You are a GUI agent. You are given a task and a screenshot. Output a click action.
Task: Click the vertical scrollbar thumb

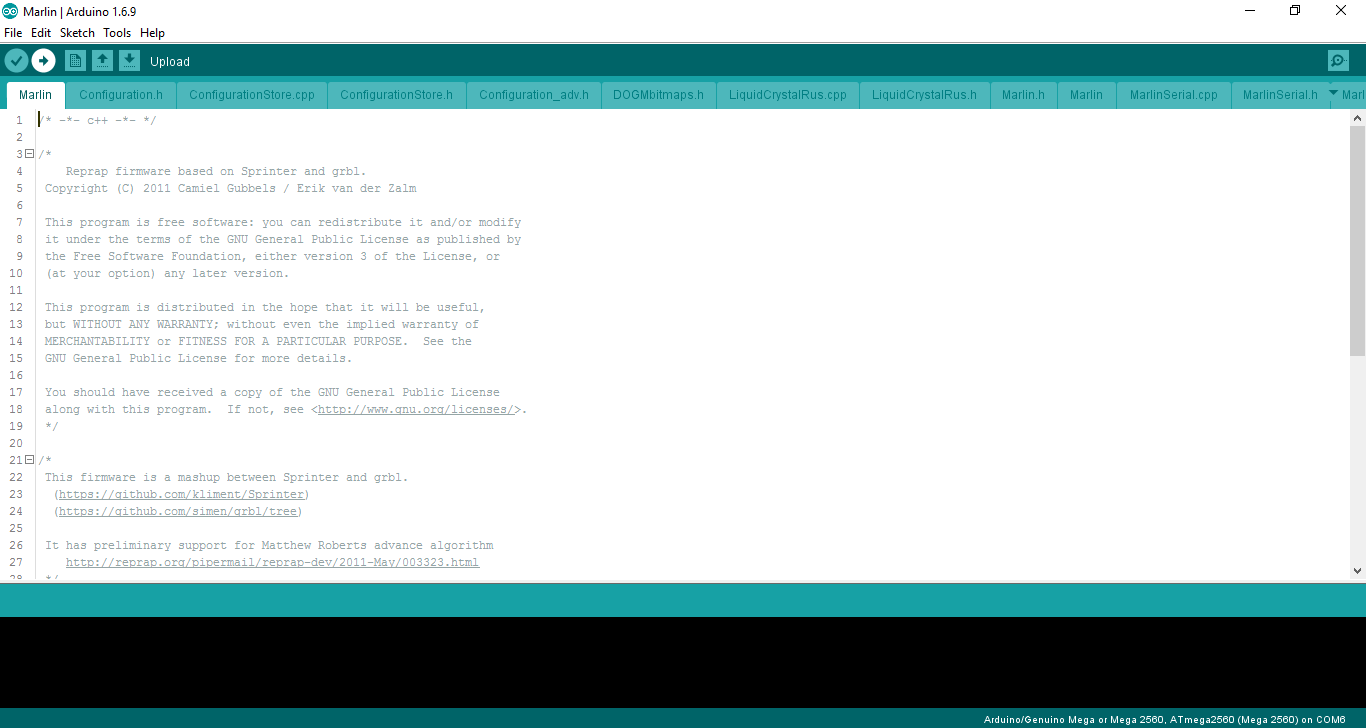click(1357, 241)
